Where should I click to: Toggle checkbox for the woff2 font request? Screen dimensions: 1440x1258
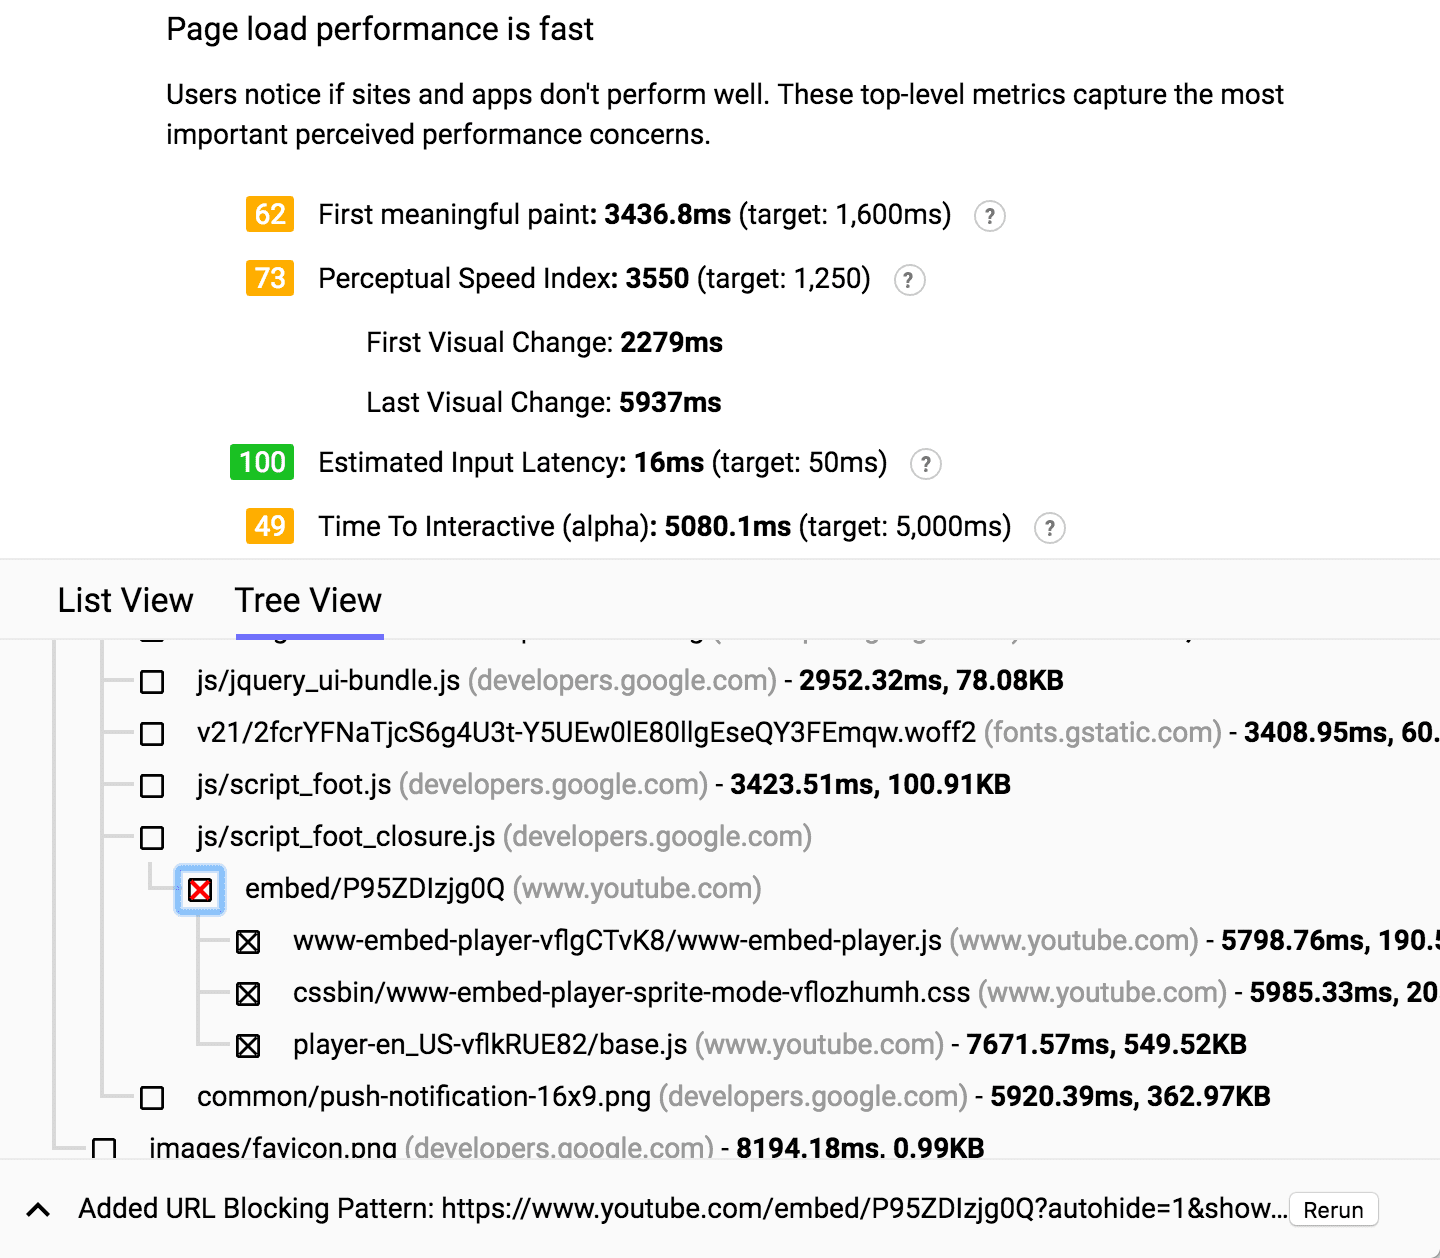(x=152, y=734)
